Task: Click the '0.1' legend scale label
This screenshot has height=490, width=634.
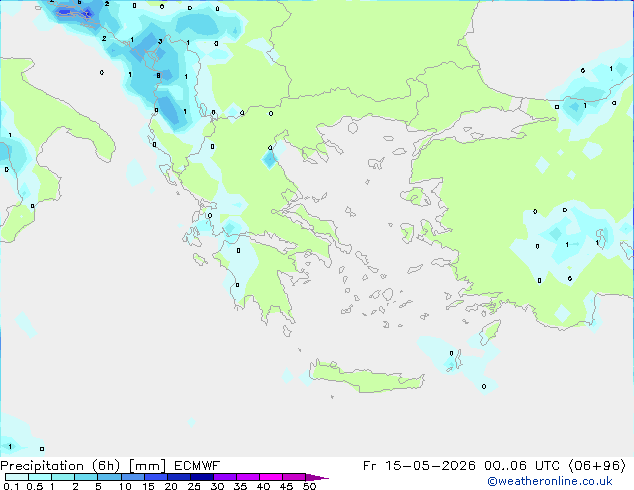Action: [x=11, y=486]
